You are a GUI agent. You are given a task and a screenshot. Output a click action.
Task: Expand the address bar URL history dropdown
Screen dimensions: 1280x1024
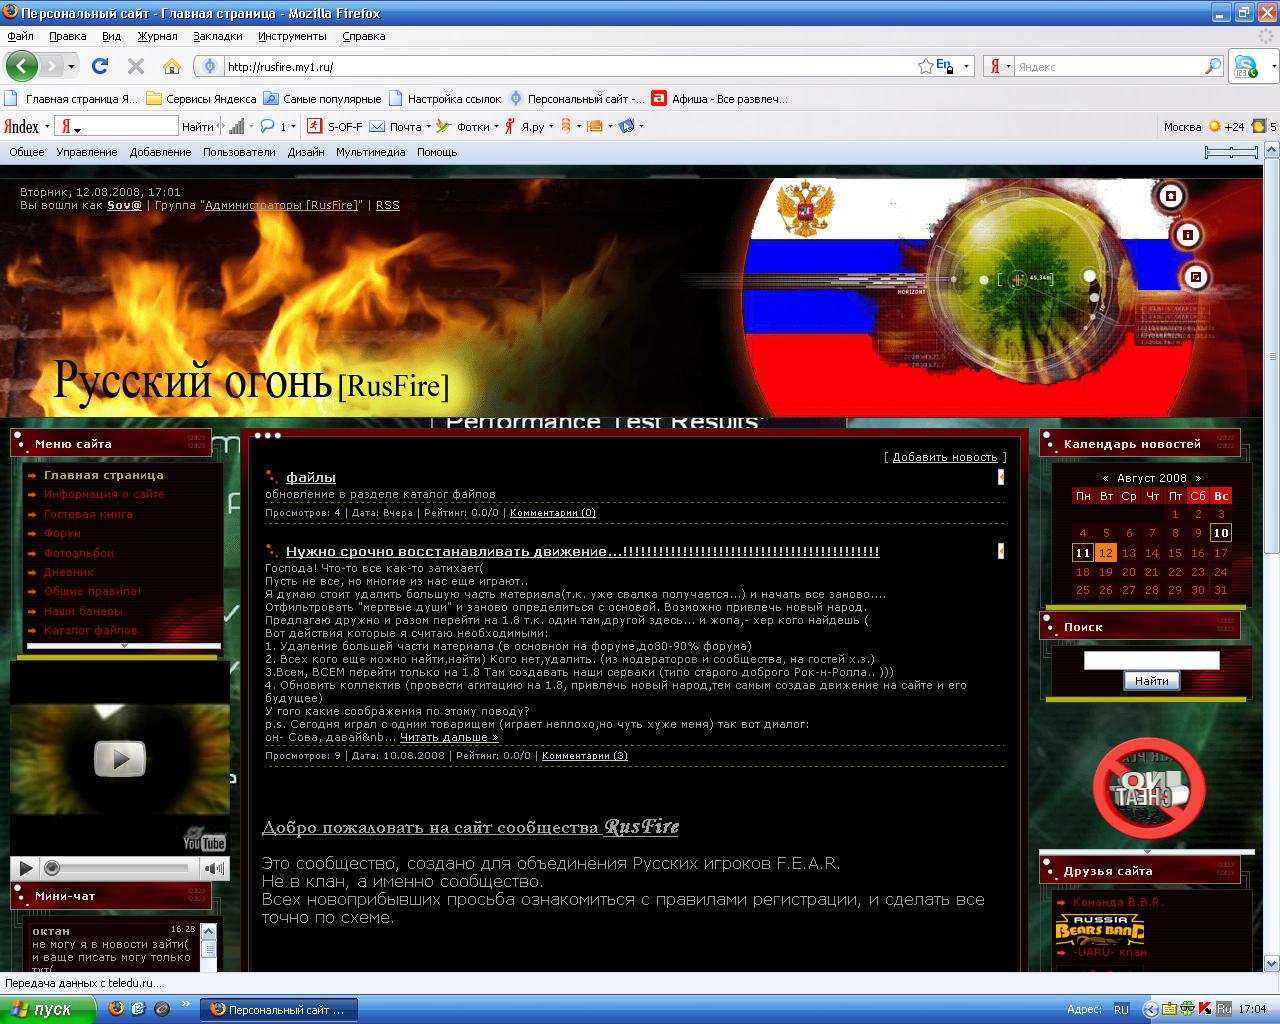pyautogui.click(x=966, y=67)
